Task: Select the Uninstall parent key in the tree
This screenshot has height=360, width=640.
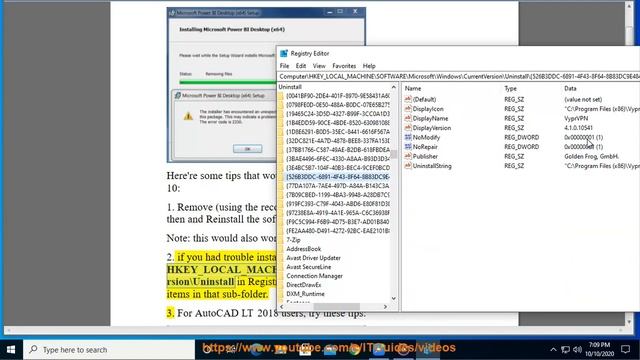Action: pyautogui.click(x=290, y=87)
